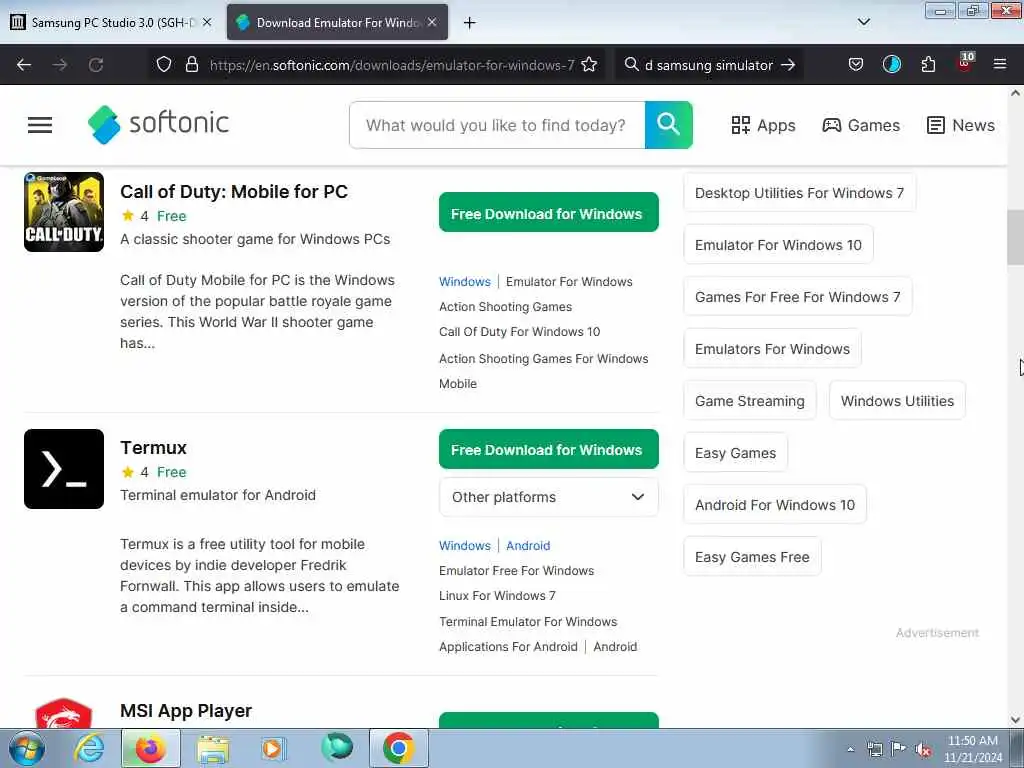Reload the current page

(96, 65)
